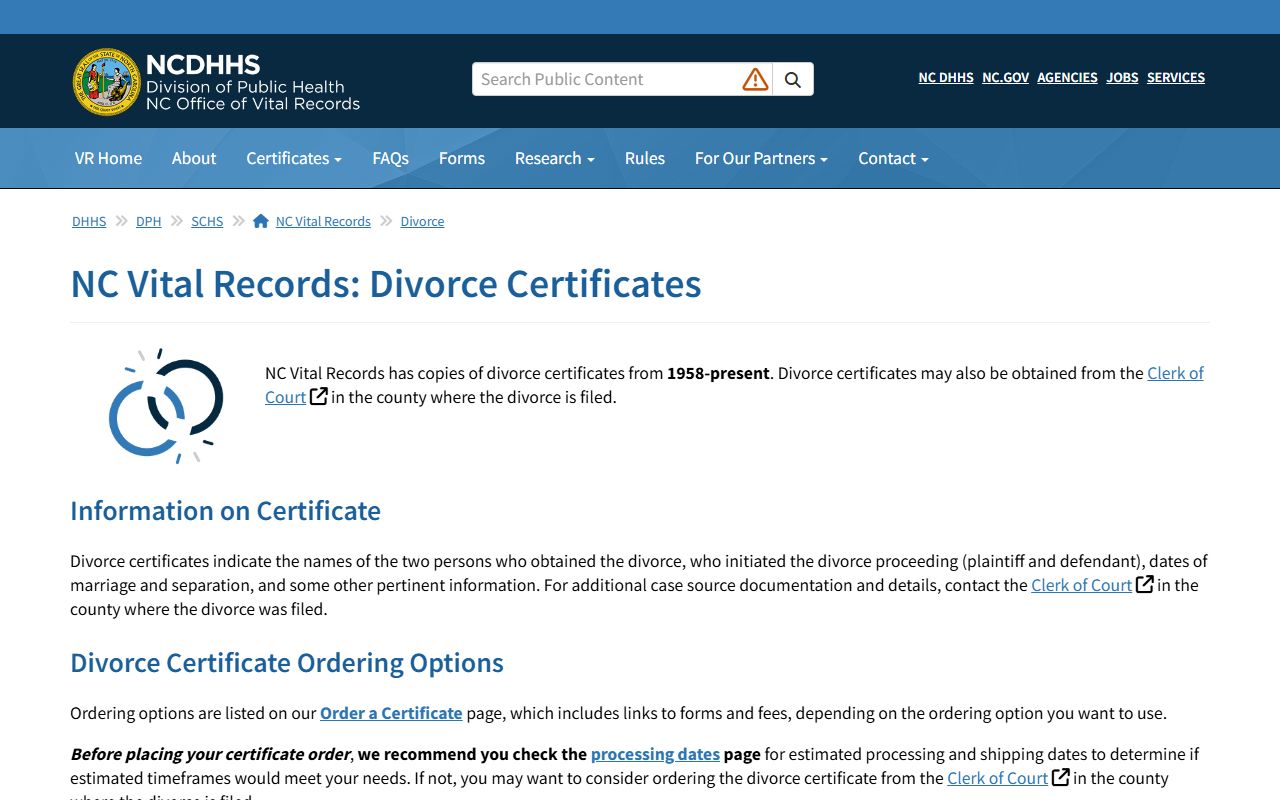The width and height of the screenshot is (1280, 800).
Task: Click the bold 1958-present text
Action: pos(718,373)
